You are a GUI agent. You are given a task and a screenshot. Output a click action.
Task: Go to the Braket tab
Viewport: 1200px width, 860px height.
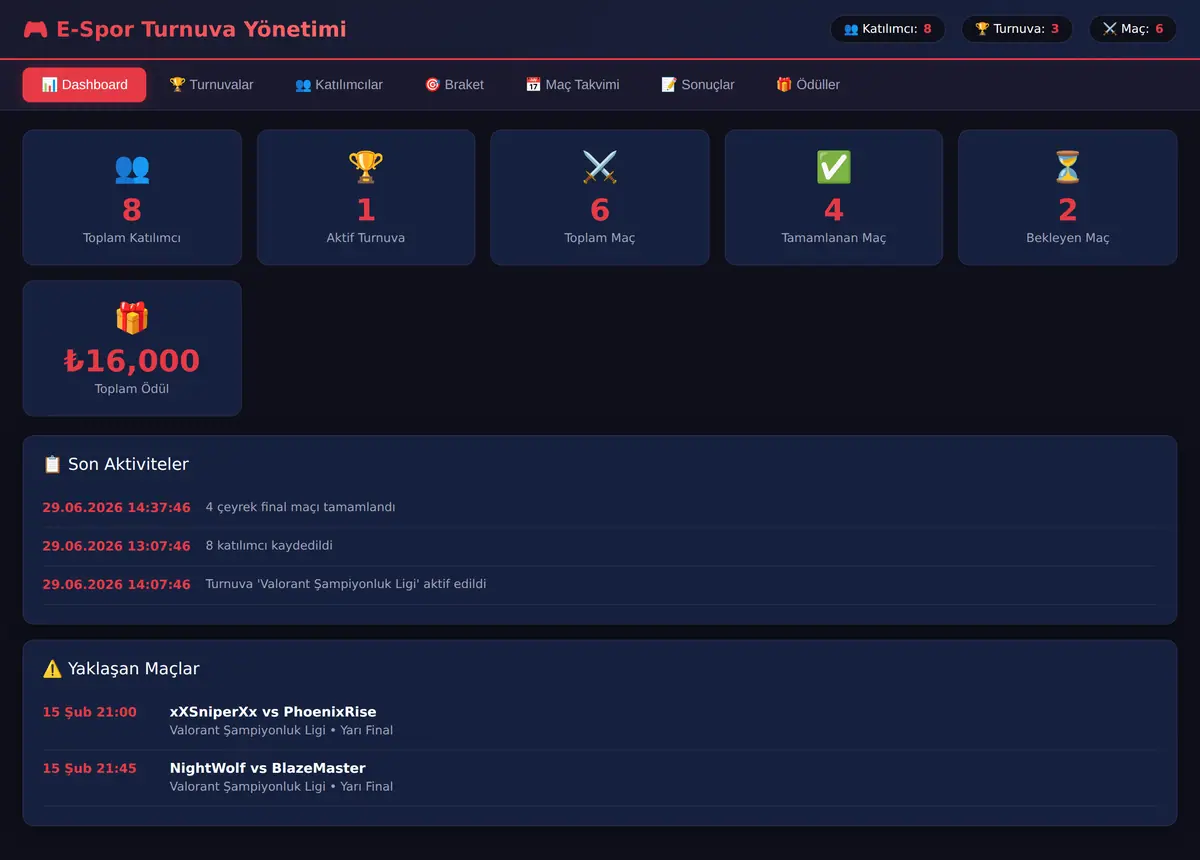454,85
